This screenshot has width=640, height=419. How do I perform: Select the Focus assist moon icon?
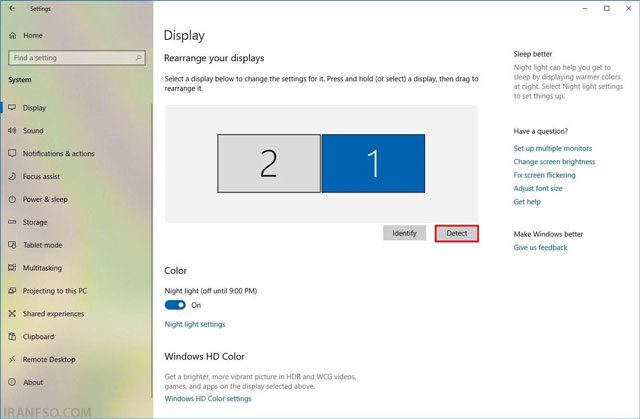(12, 176)
